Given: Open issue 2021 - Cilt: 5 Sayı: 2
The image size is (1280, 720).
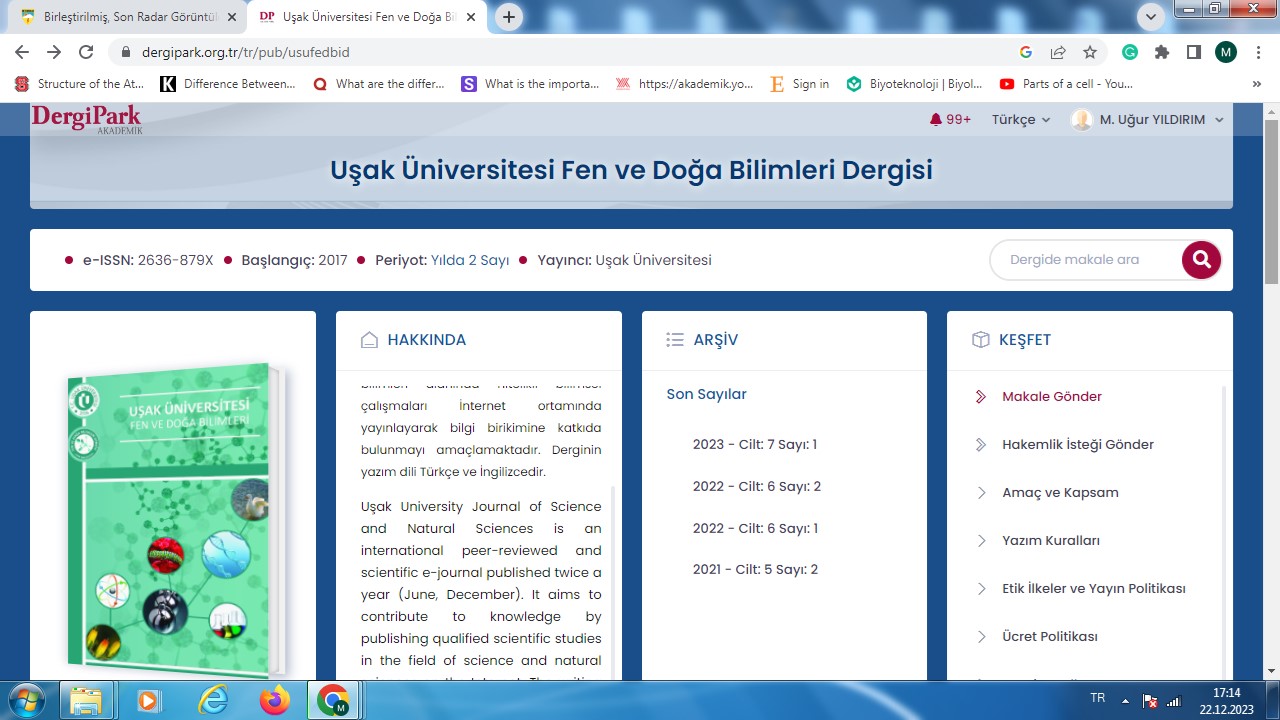Looking at the screenshot, I should click(756, 570).
